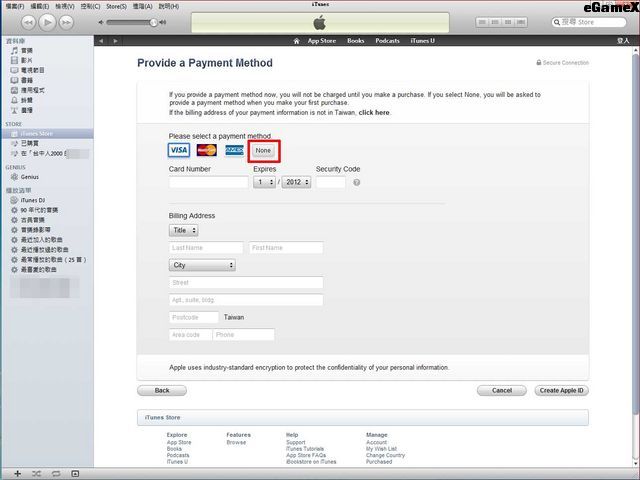Switch to list view in view buttons
Screen dimensions: 640x480
click(x=482, y=22)
